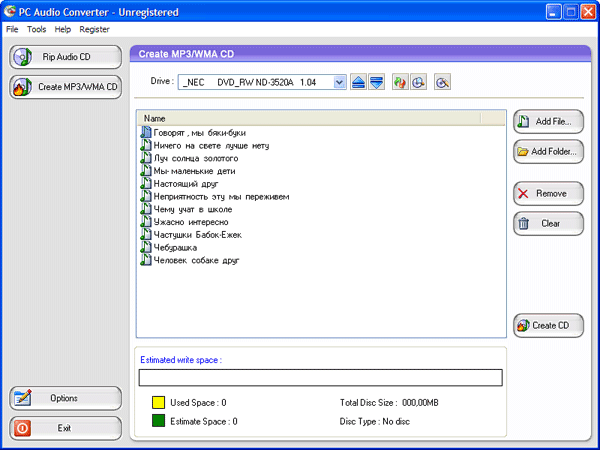The width and height of the screenshot is (600, 450).
Task: Select track "Говорят , мы бяки-буки"
Action: point(193,133)
